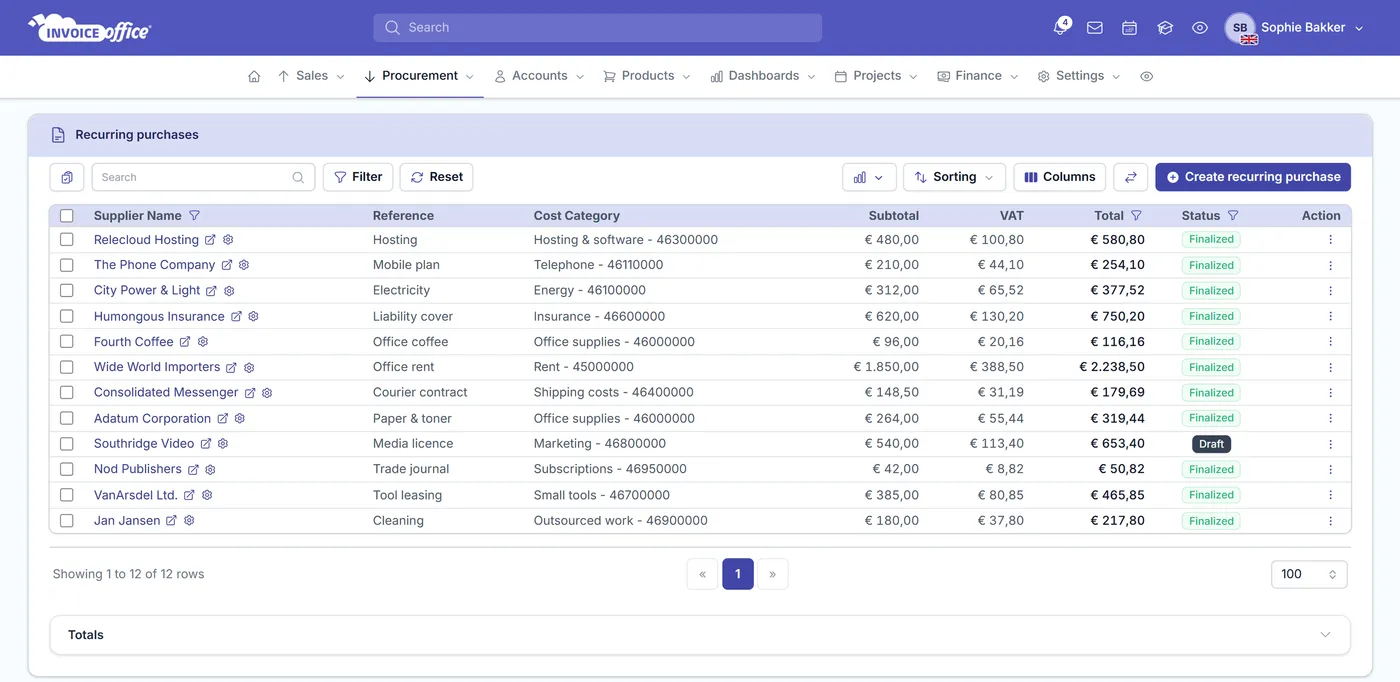Viewport: 1400px width, 682px height.
Task: Tick the Wide World Importers checkbox
Action: pyautogui.click(x=67, y=367)
